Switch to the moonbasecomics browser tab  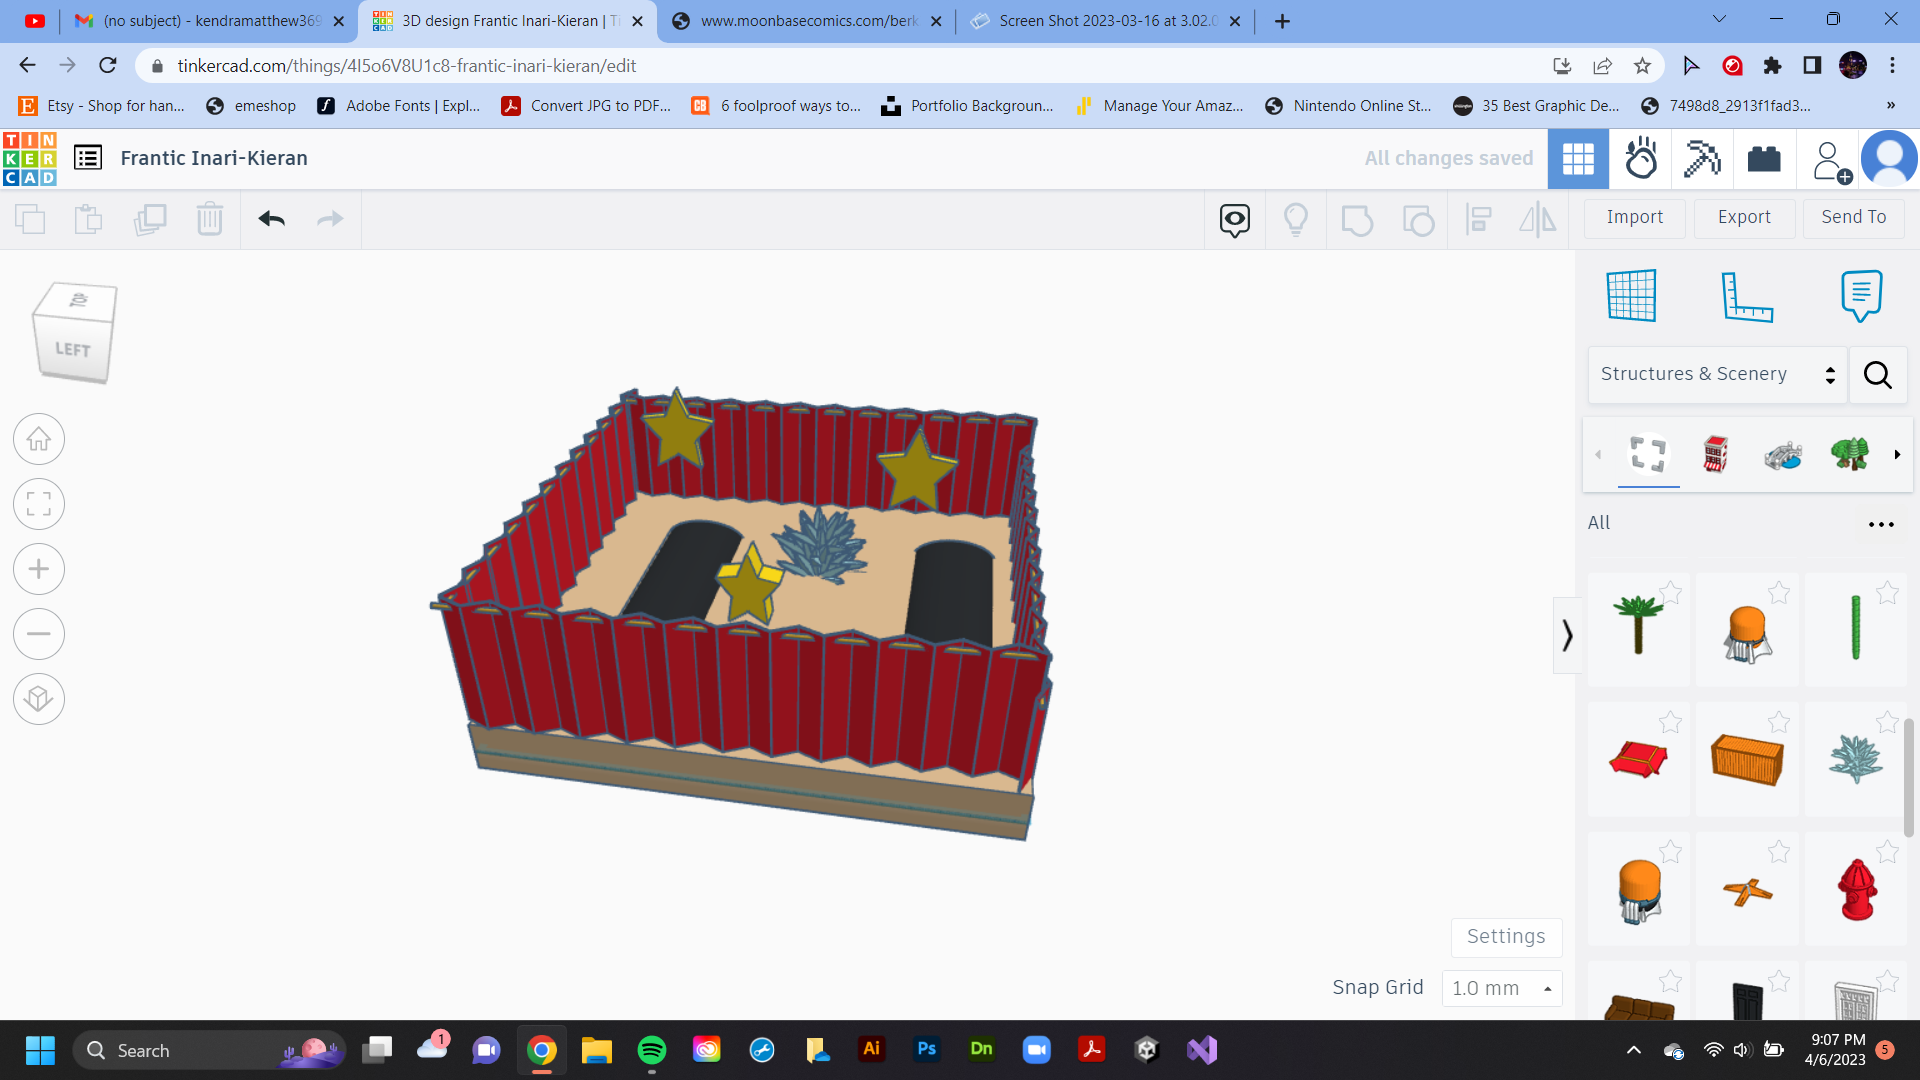808,21
